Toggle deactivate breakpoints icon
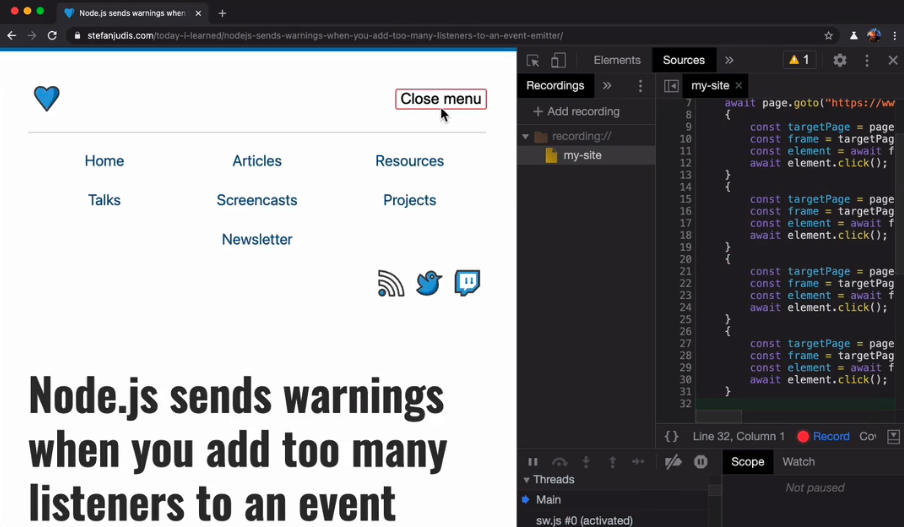This screenshot has height=527, width=904. coord(673,462)
